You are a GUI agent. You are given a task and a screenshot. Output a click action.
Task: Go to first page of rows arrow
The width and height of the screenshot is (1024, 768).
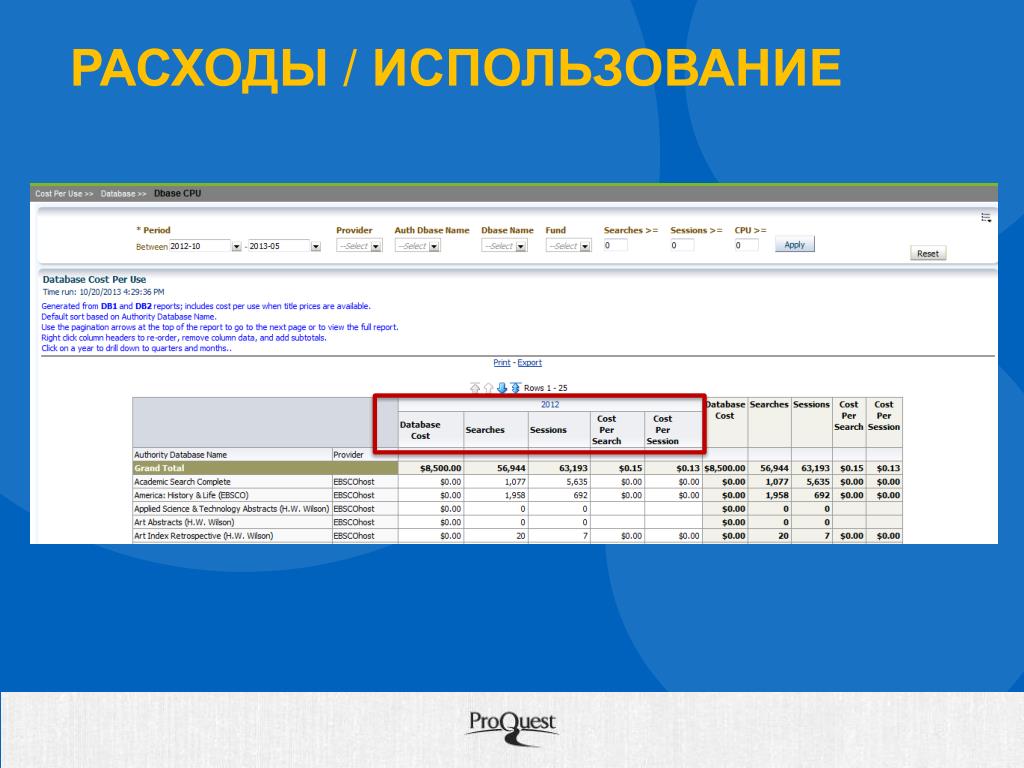475,388
